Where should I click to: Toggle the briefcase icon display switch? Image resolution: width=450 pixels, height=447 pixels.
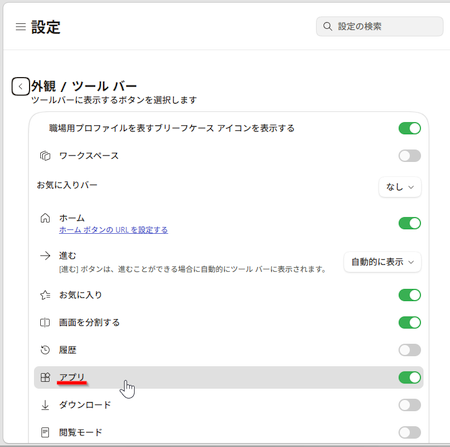point(410,128)
